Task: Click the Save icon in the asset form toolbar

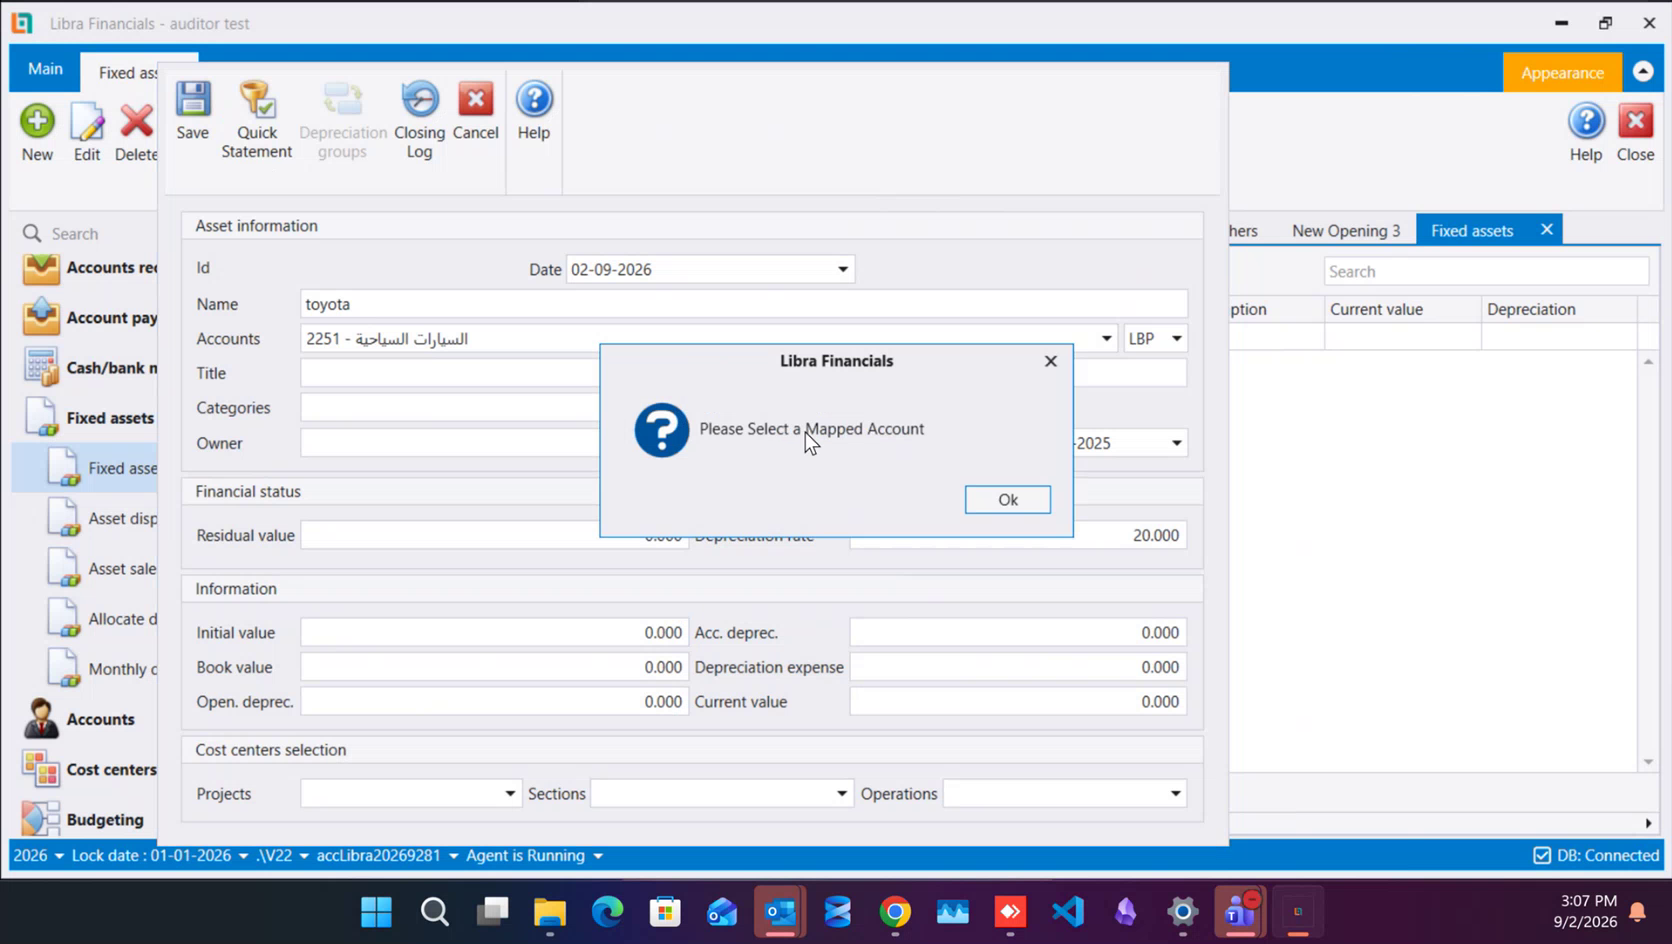Action: (x=193, y=110)
